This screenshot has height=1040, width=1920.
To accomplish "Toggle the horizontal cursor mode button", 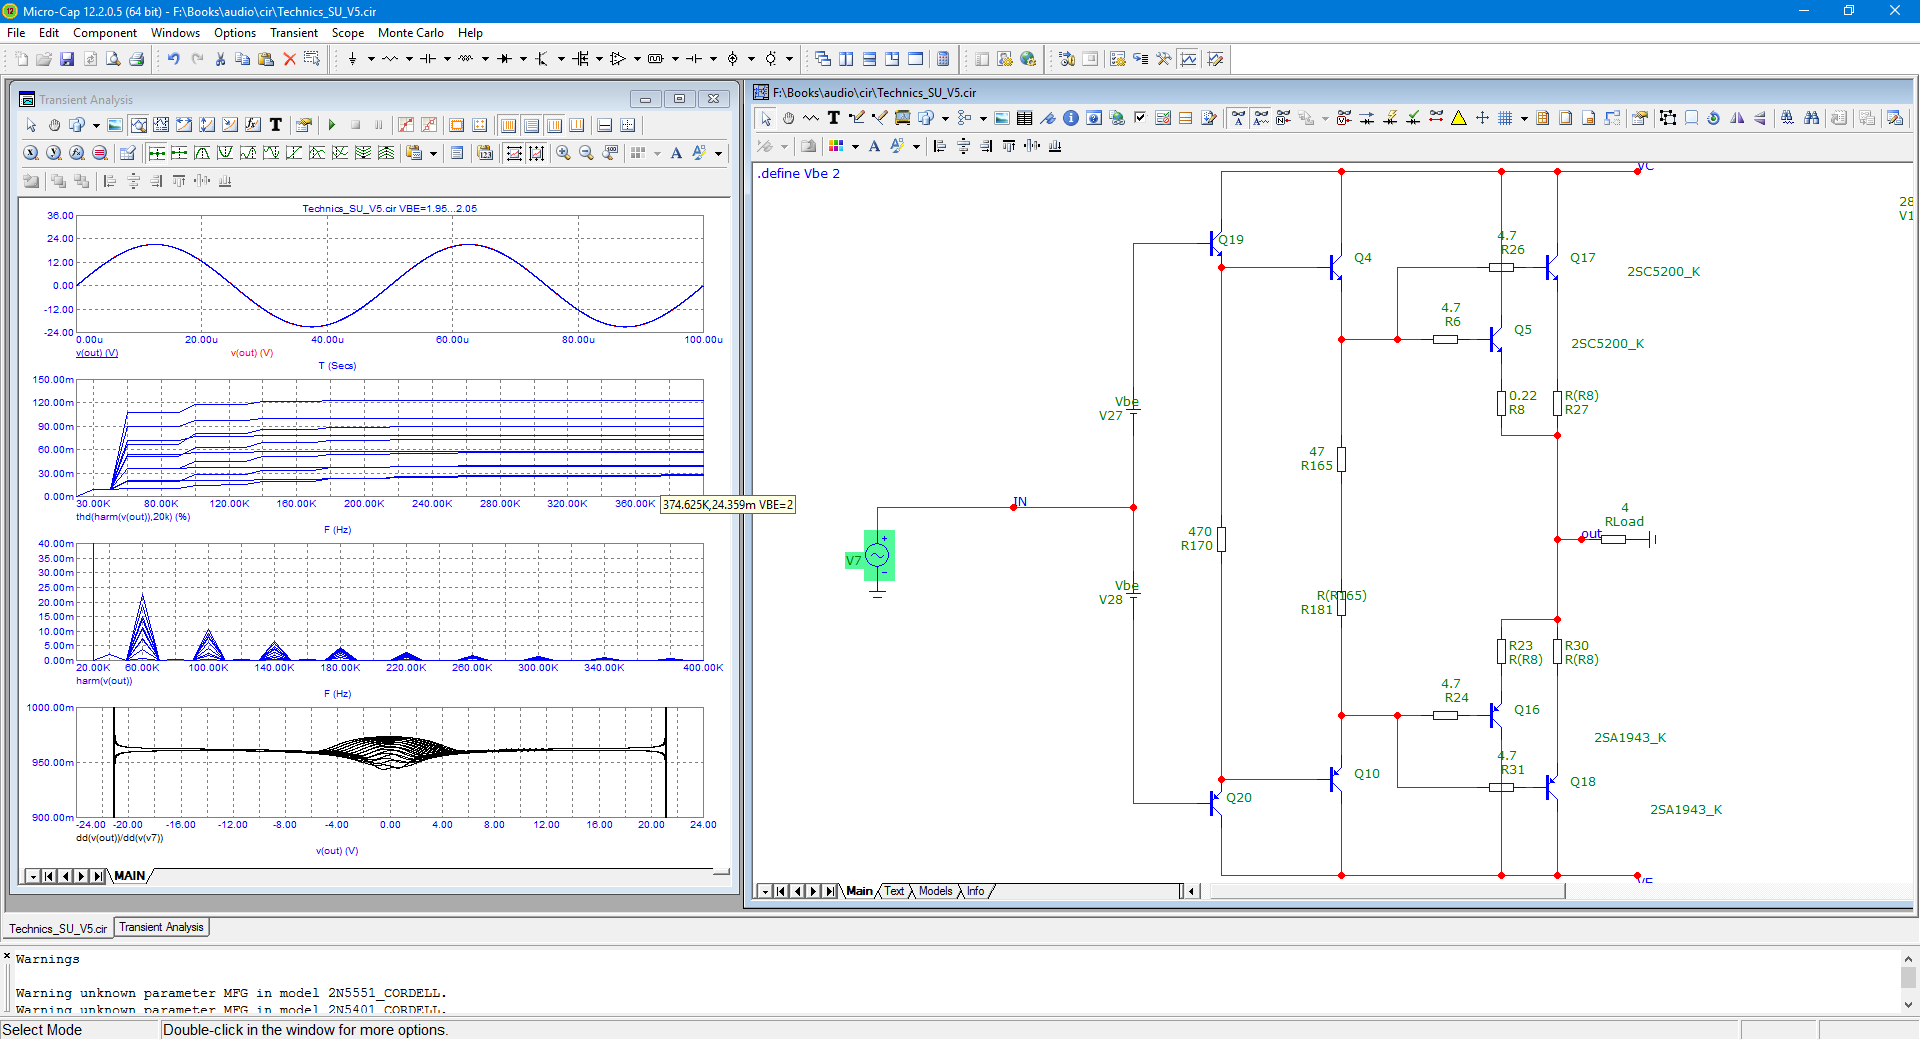I will click(x=604, y=125).
